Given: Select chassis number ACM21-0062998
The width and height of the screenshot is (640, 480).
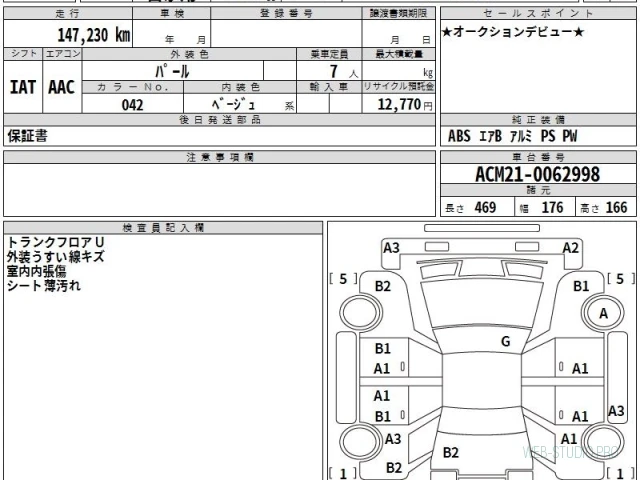Looking at the screenshot, I should 538,174.
